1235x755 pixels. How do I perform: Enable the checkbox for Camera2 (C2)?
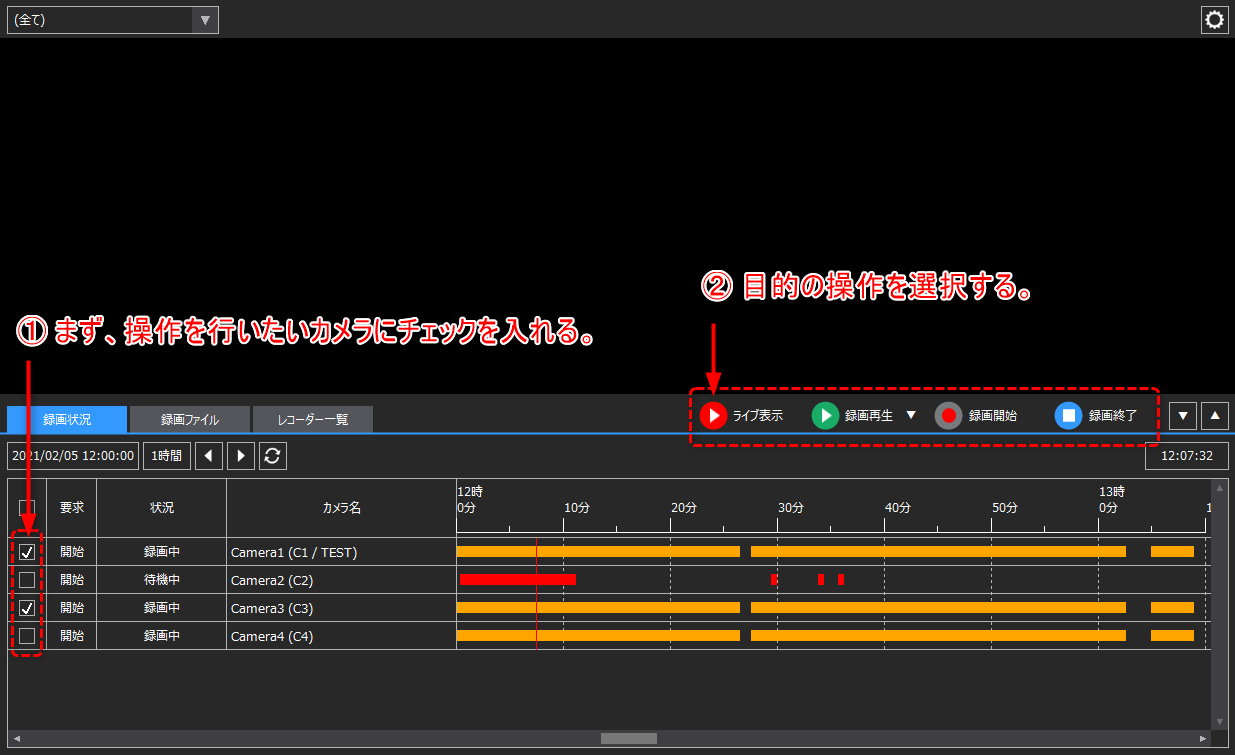pos(27,579)
